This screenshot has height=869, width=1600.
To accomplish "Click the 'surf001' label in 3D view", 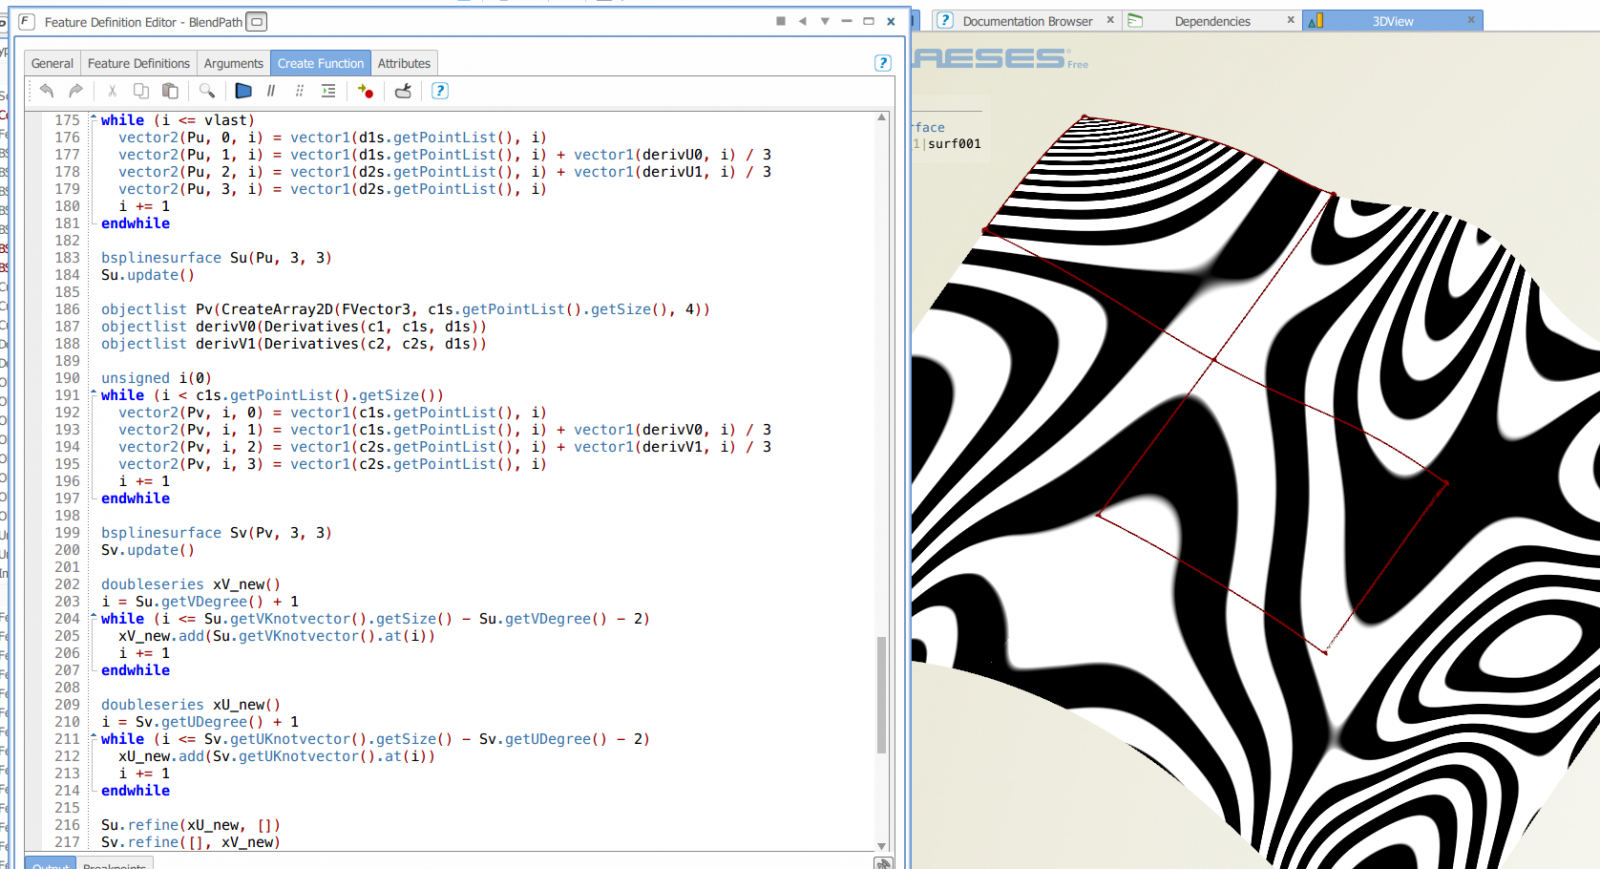I will point(954,144).
